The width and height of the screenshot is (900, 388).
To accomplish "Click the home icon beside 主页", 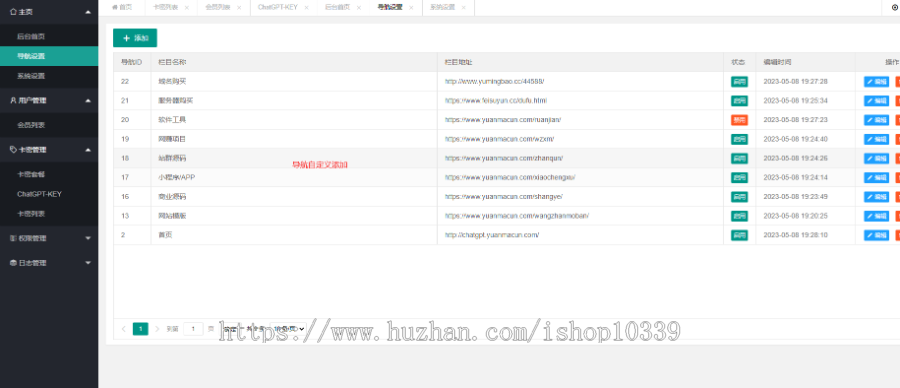I will click(x=13, y=12).
